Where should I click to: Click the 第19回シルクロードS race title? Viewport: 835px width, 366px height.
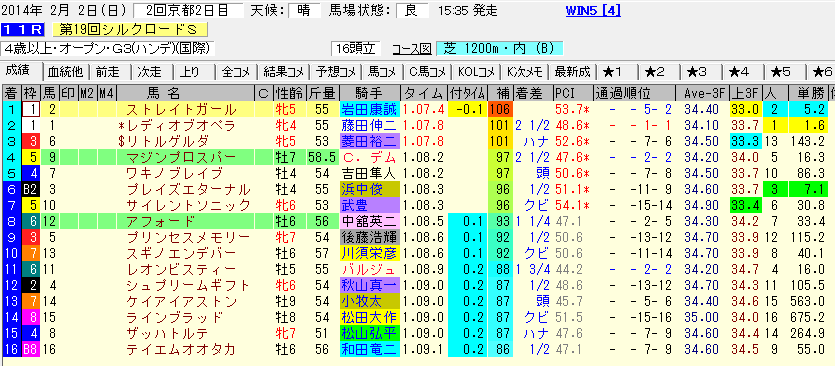tap(130, 29)
